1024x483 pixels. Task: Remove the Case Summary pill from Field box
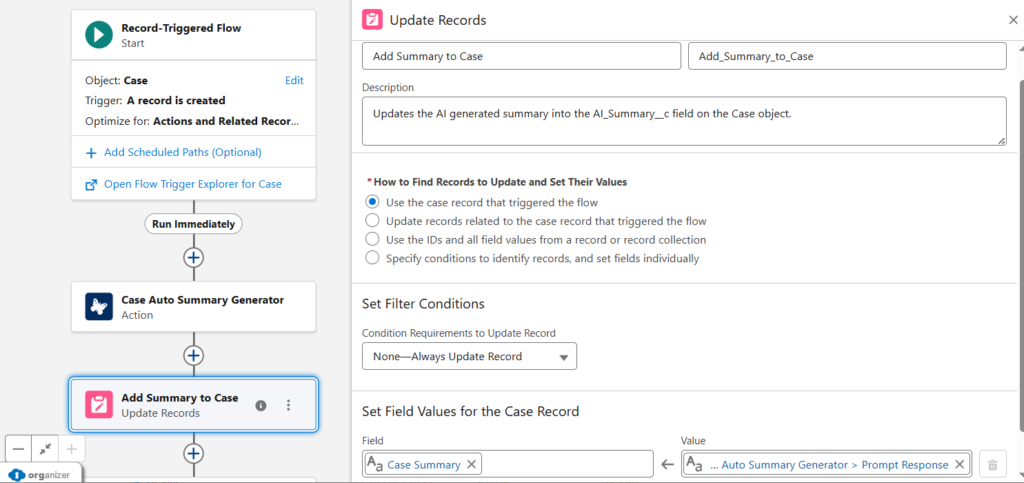472,464
